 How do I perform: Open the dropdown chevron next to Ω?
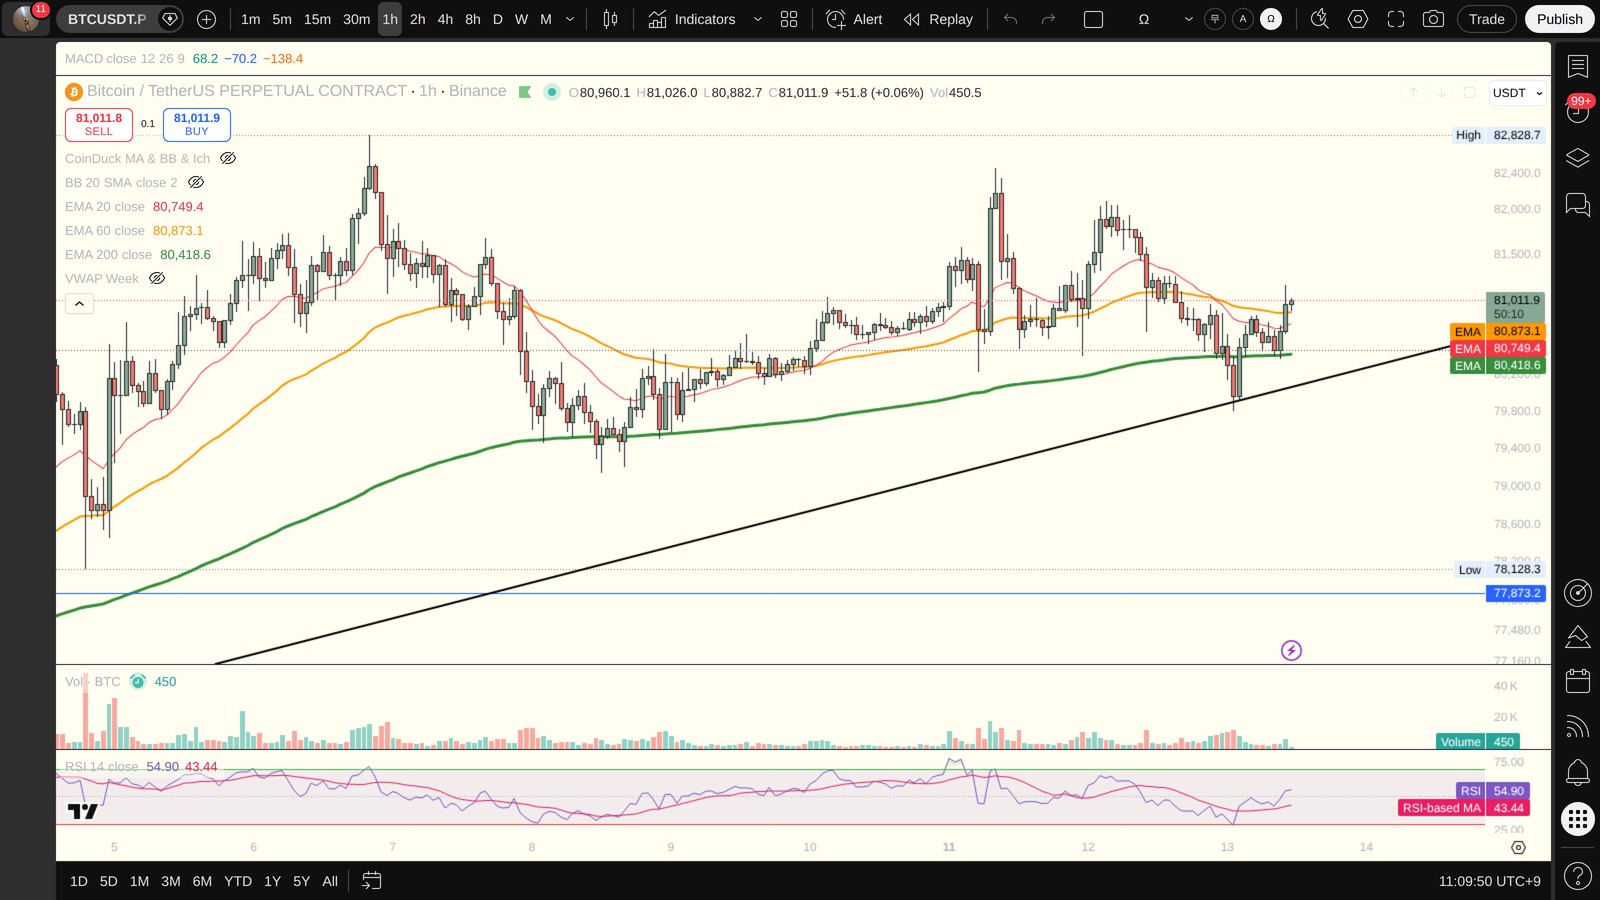[x=1188, y=19]
